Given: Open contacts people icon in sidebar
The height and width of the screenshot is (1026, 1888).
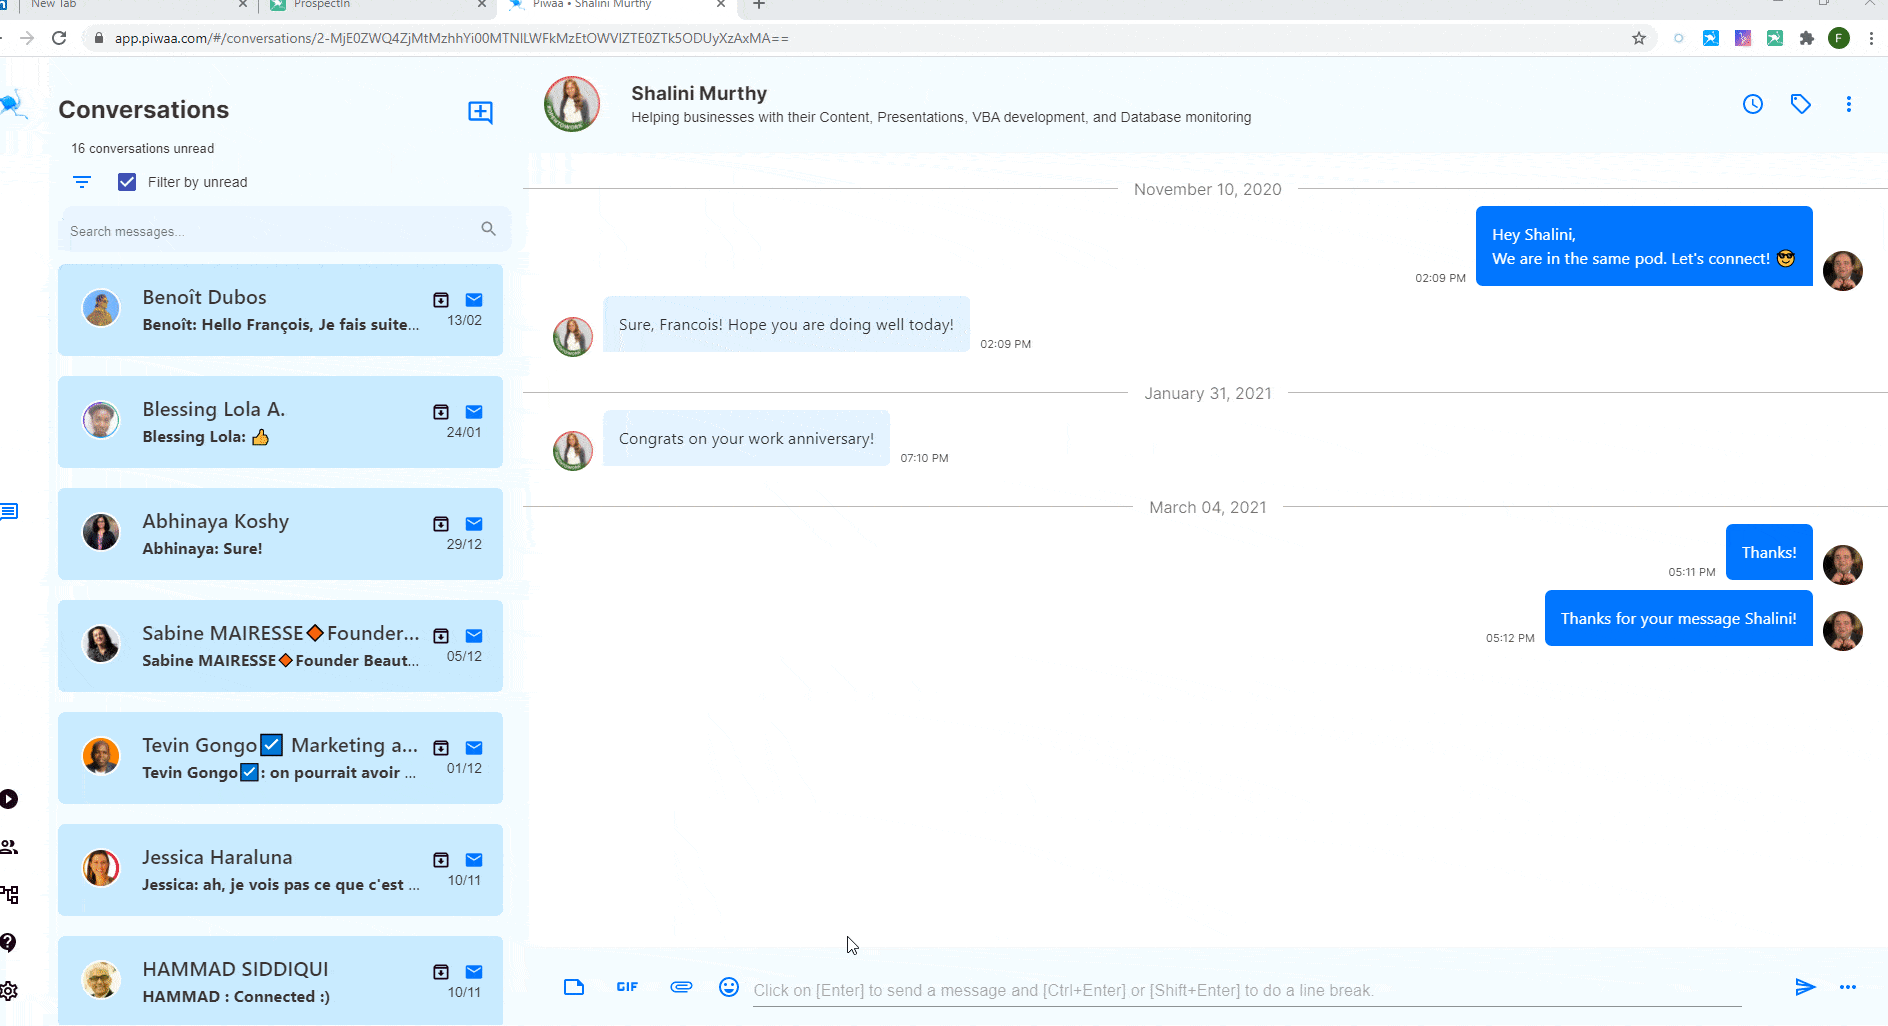Looking at the screenshot, I should click(9, 847).
